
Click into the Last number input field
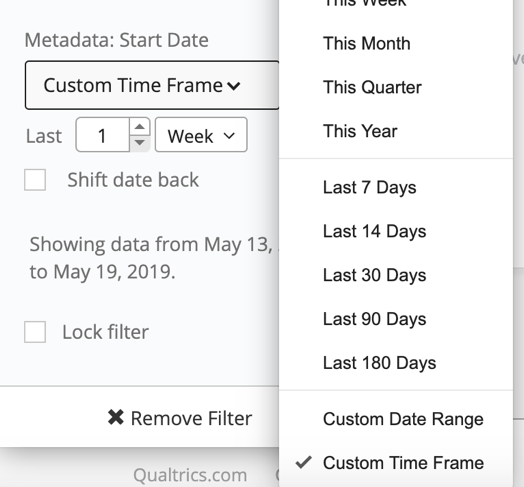tap(103, 135)
